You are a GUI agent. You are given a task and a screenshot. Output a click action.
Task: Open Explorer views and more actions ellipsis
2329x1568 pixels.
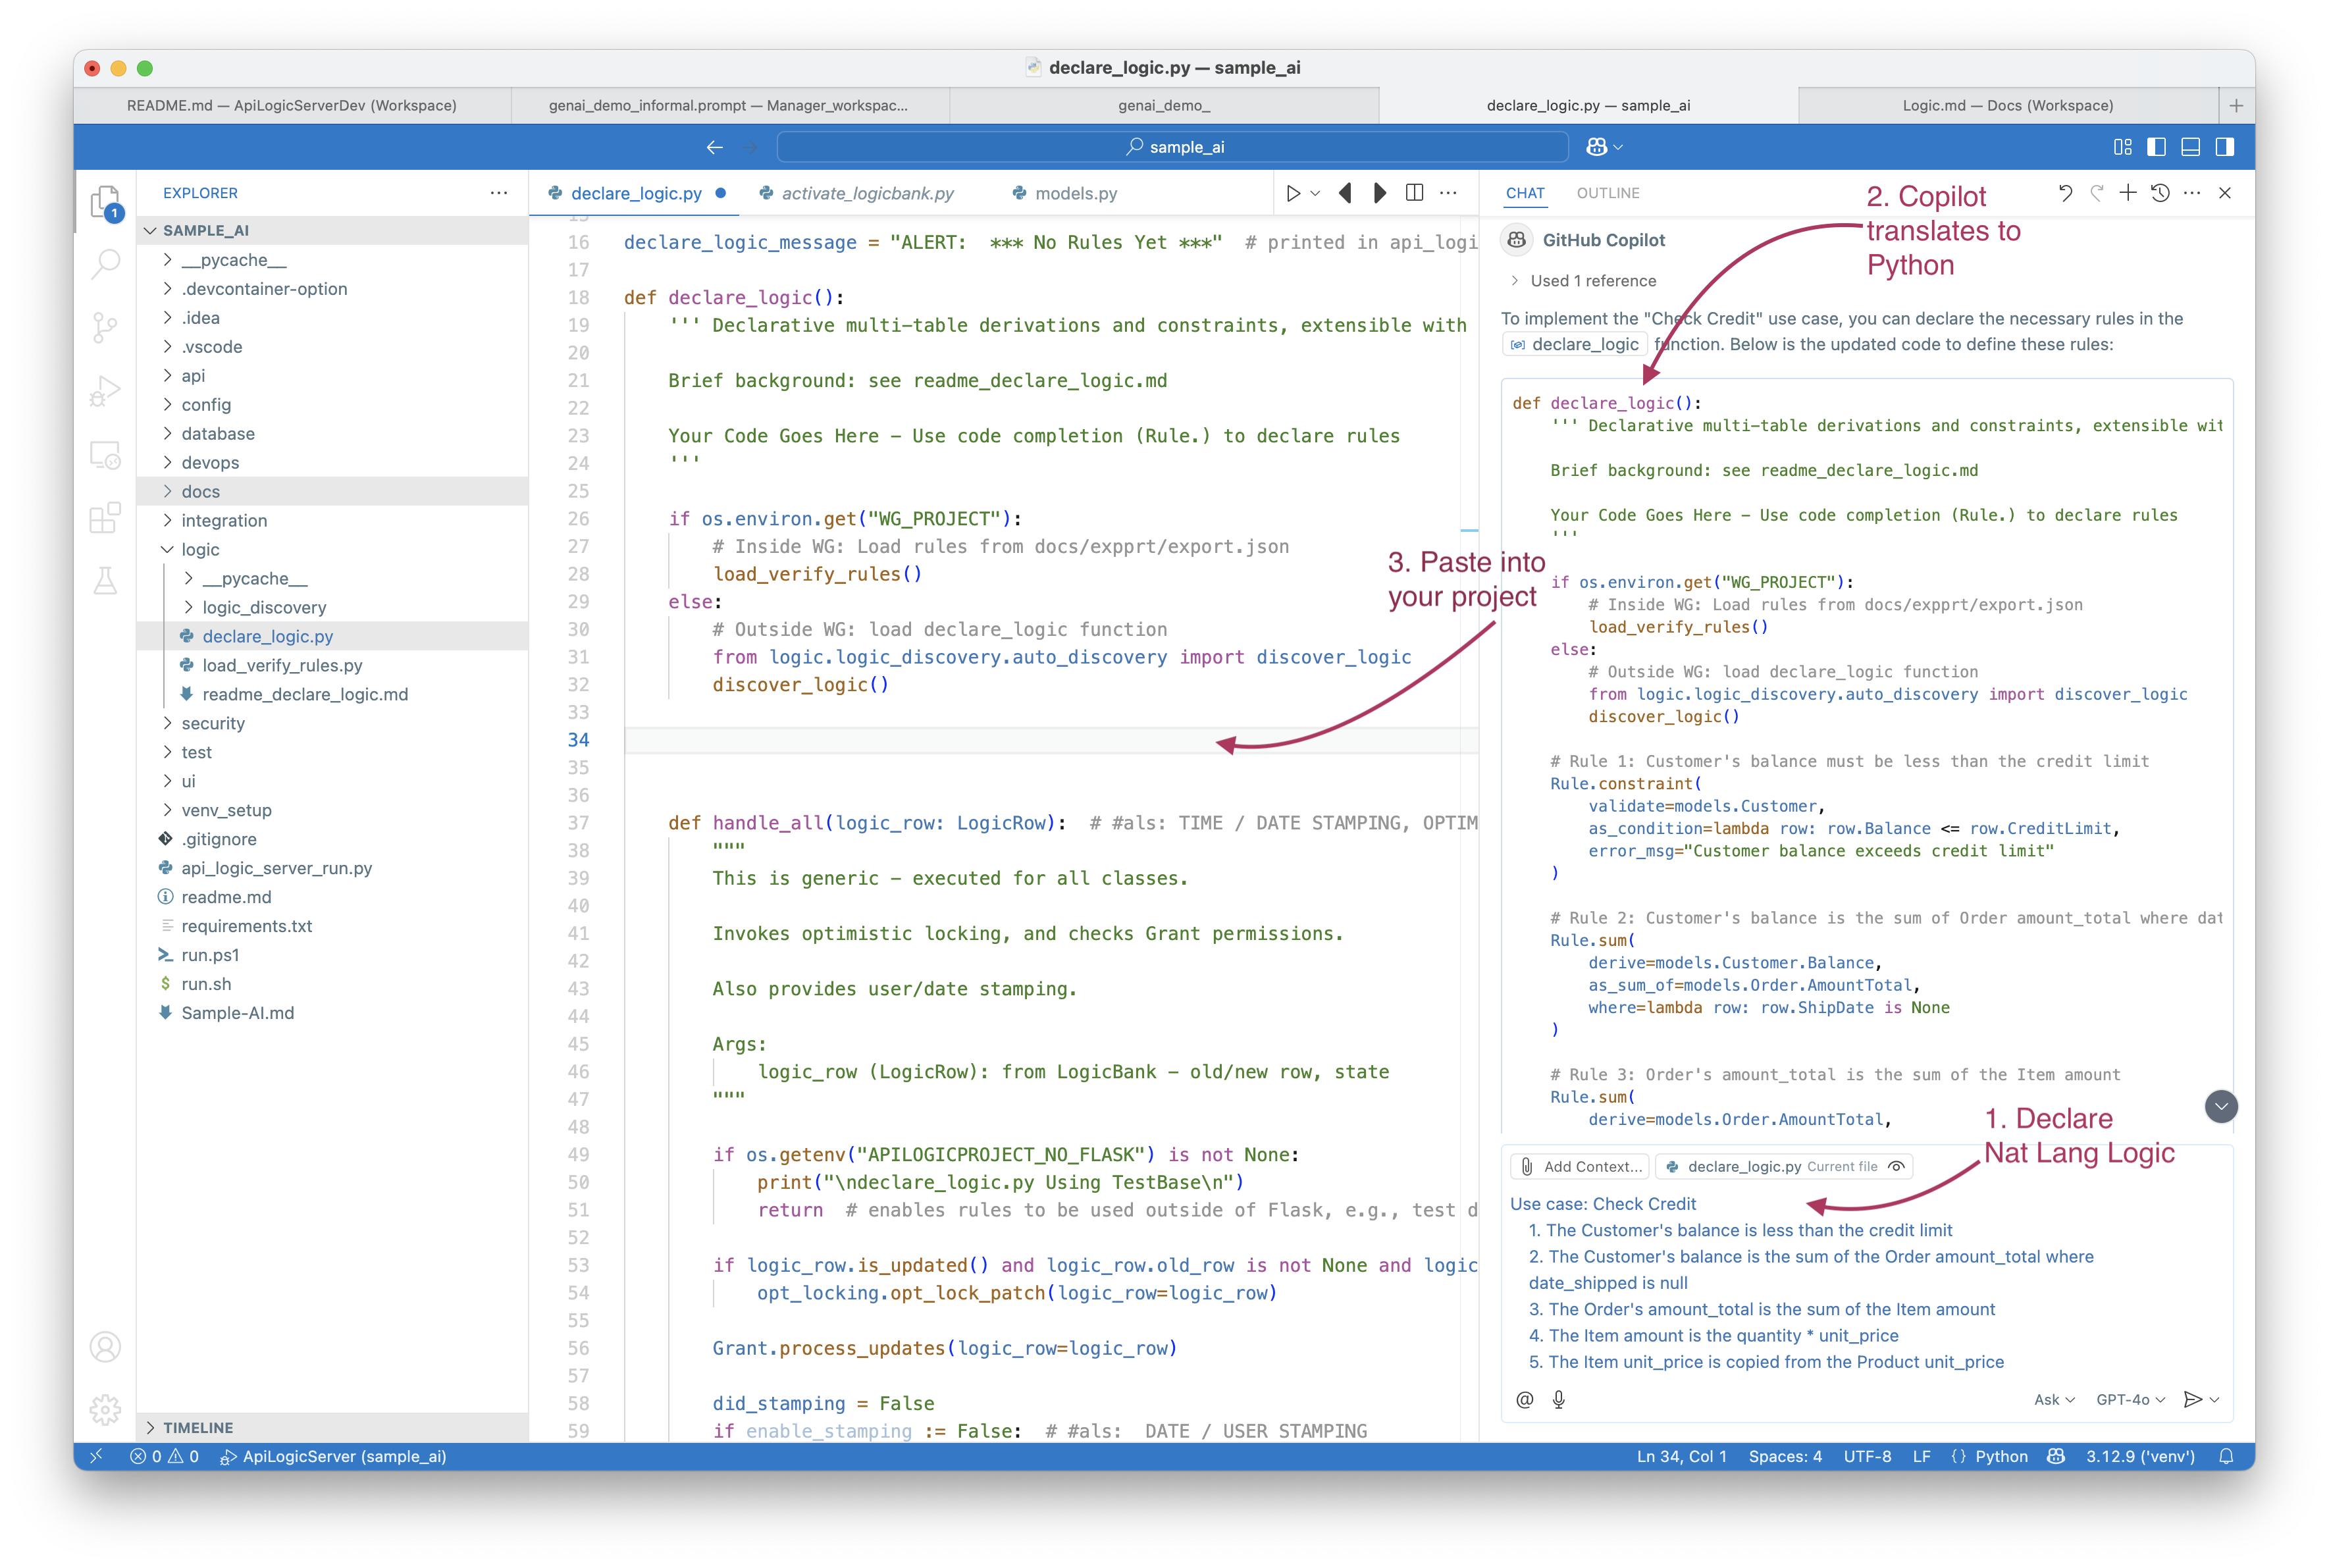point(499,193)
